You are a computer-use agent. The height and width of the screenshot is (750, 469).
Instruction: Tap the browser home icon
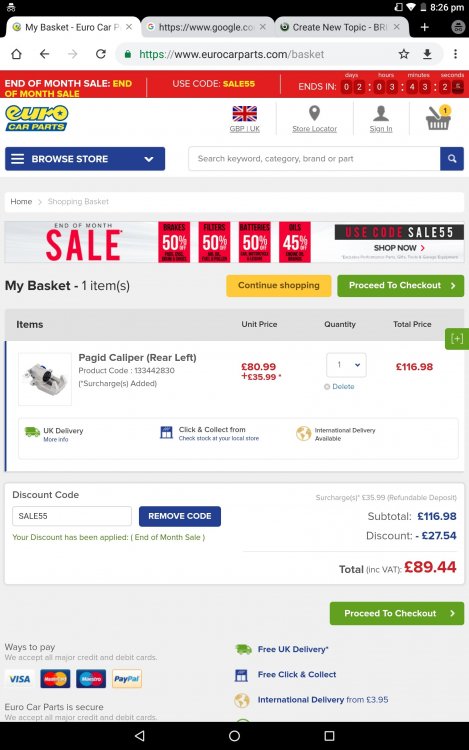point(16,54)
